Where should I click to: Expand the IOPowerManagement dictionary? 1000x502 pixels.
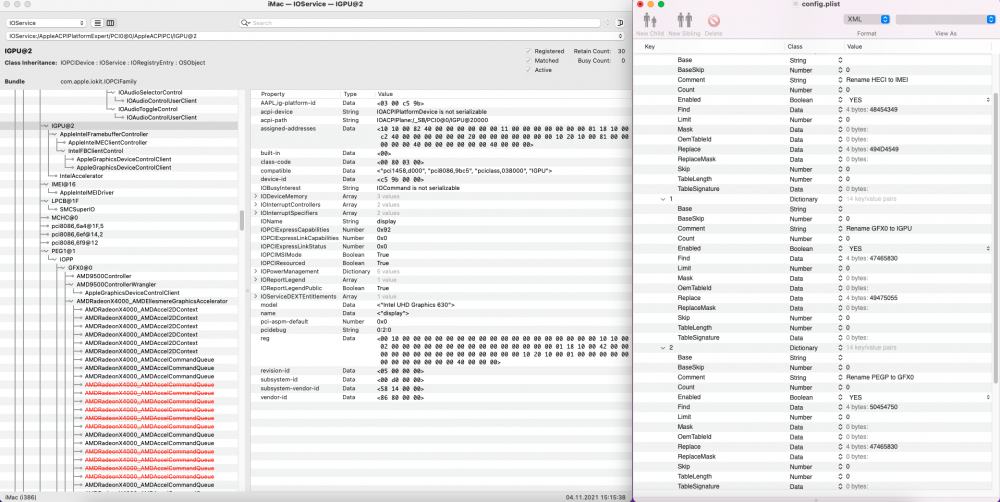tap(256, 272)
